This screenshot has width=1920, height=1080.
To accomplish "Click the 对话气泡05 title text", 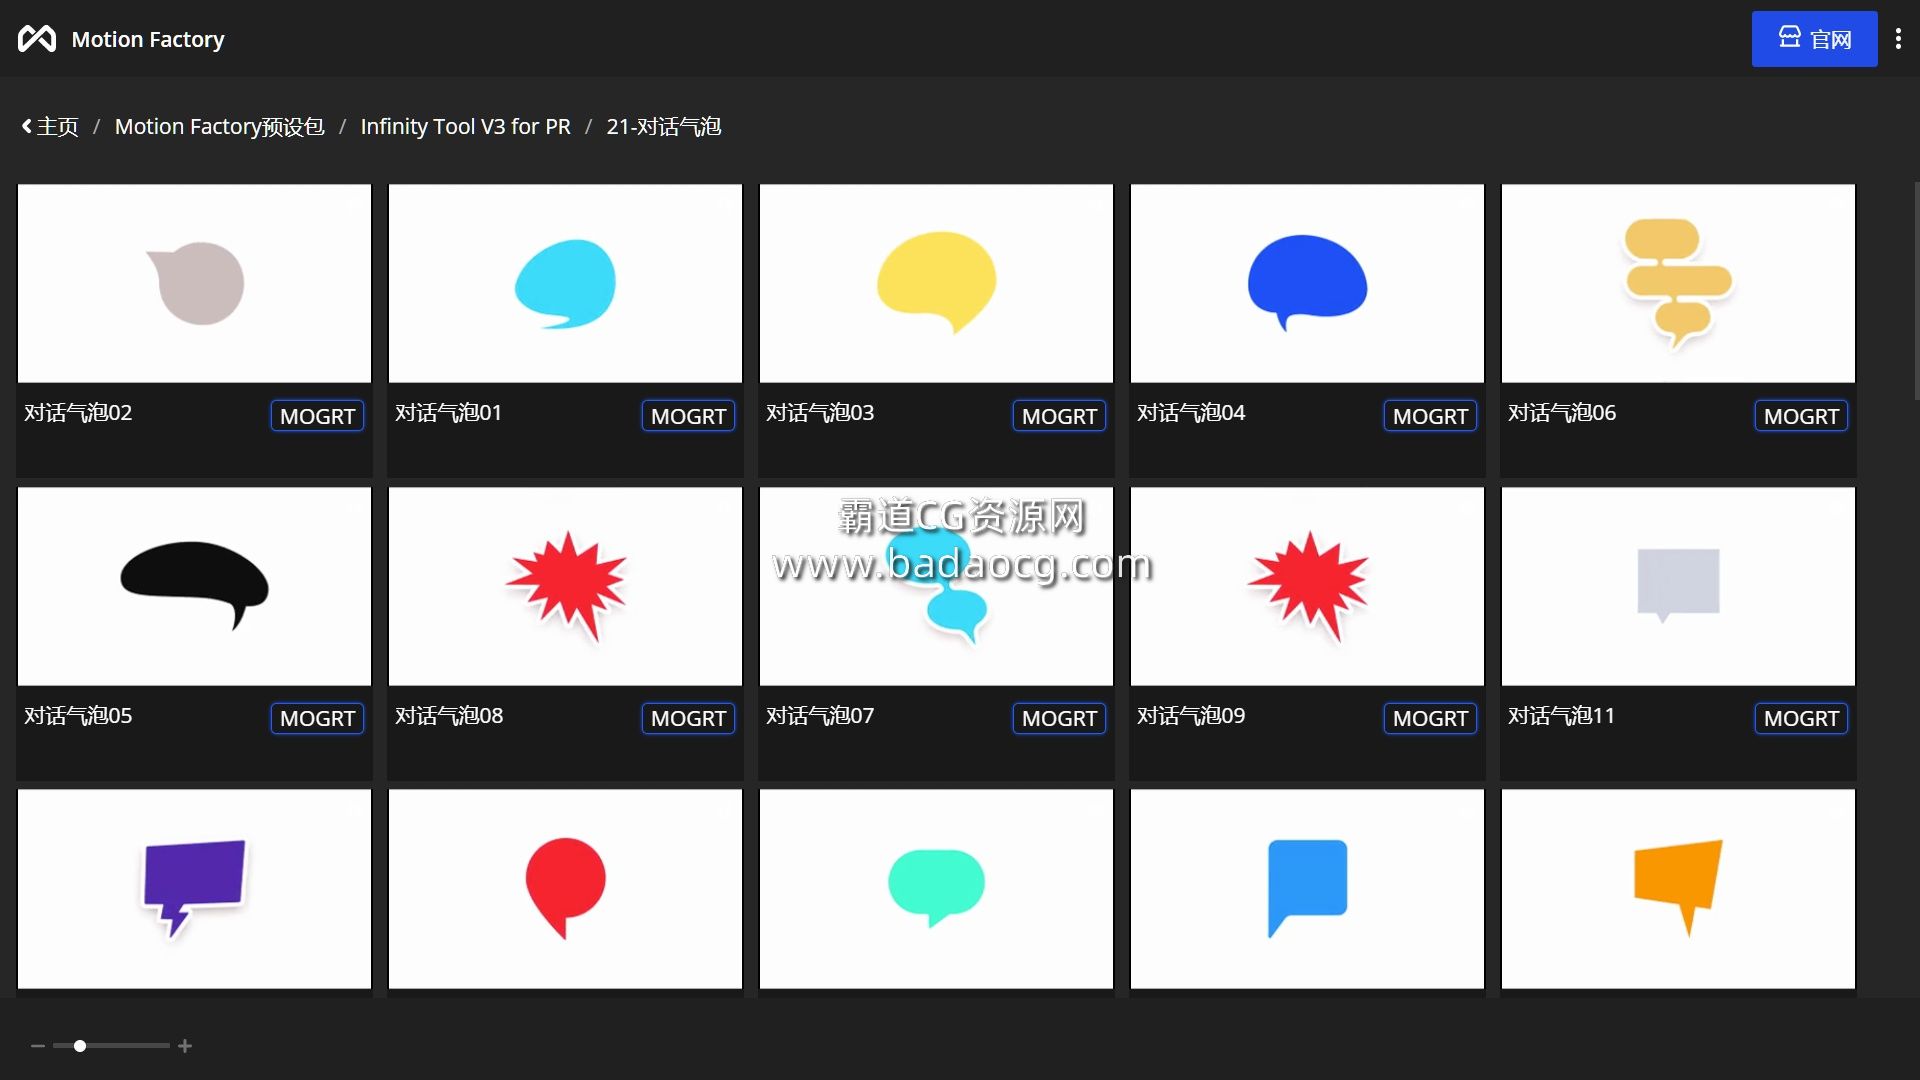I will 78,716.
